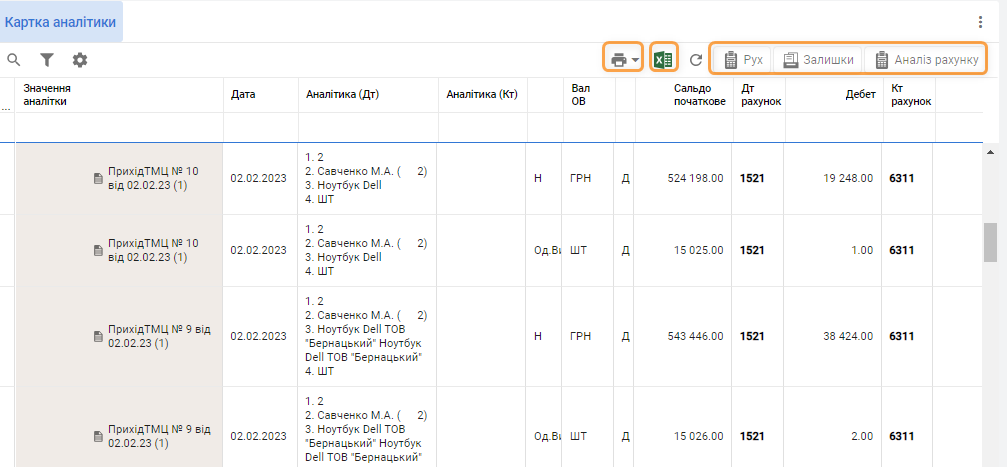Switch to the Картка аналітики tab
Screen dimensions: 1007x467
(x=62, y=22)
